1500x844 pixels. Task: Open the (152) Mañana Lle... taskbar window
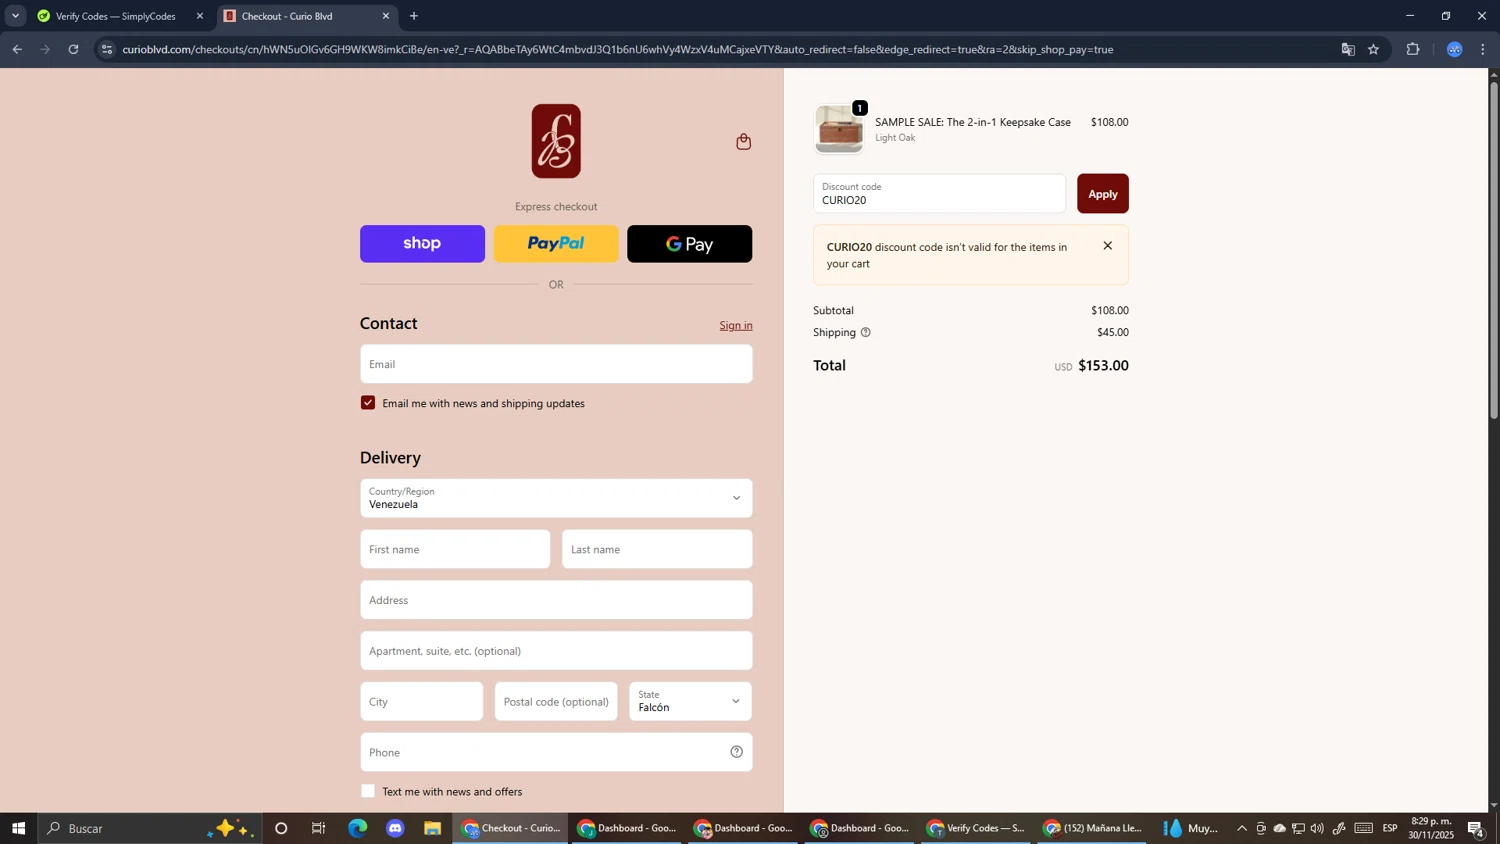pyautogui.click(x=1092, y=828)
